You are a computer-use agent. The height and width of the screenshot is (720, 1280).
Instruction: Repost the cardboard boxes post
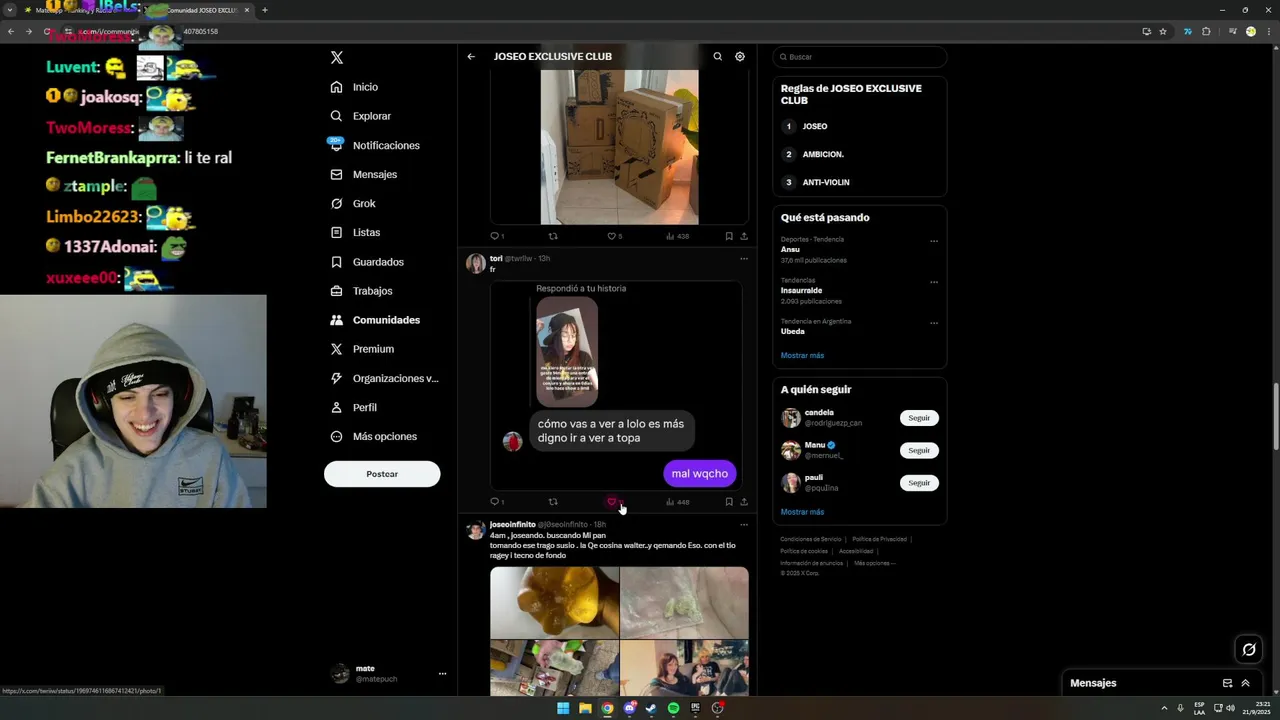pos(553,236)
